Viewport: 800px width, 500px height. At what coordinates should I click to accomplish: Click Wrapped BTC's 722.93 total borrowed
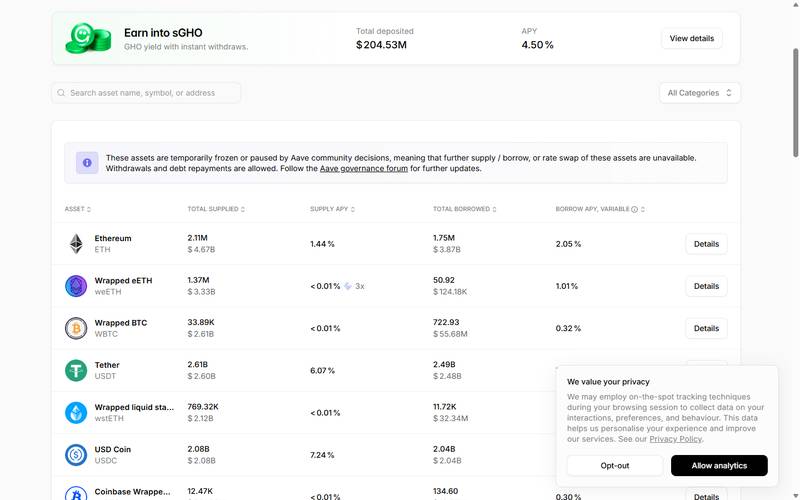tap(446, 322)
